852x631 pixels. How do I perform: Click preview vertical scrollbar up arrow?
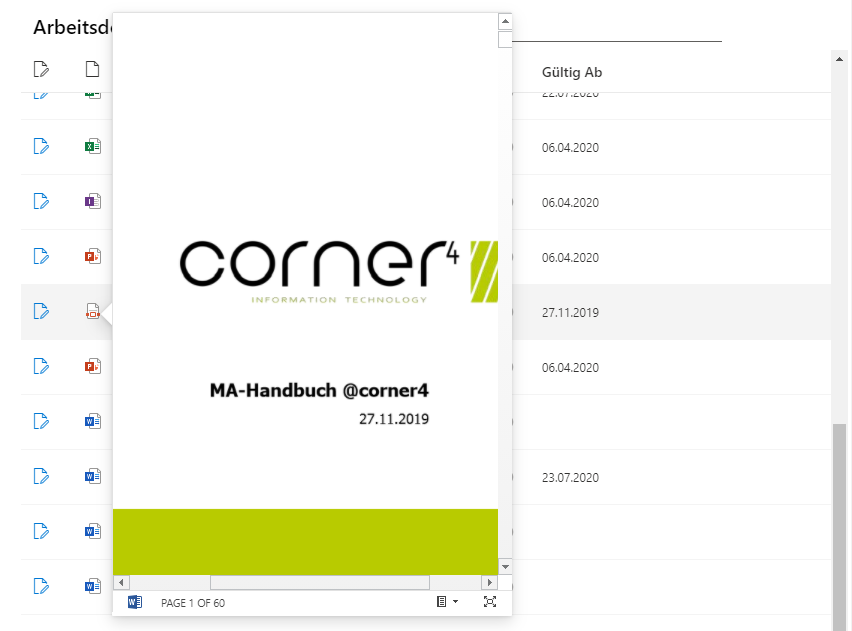coord(505,21)
